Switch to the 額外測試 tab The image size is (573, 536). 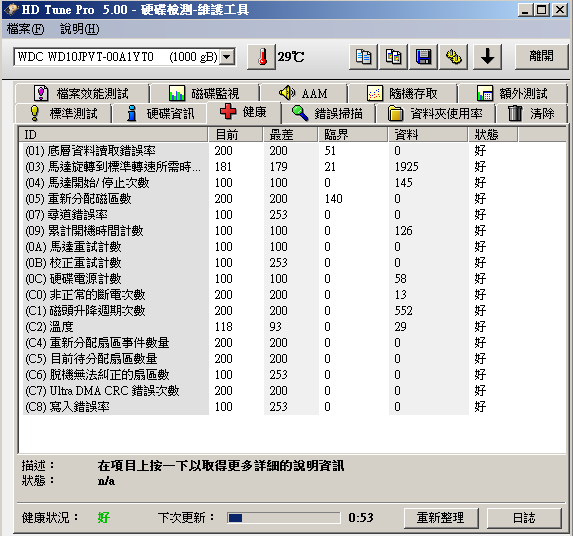point(512,94)
